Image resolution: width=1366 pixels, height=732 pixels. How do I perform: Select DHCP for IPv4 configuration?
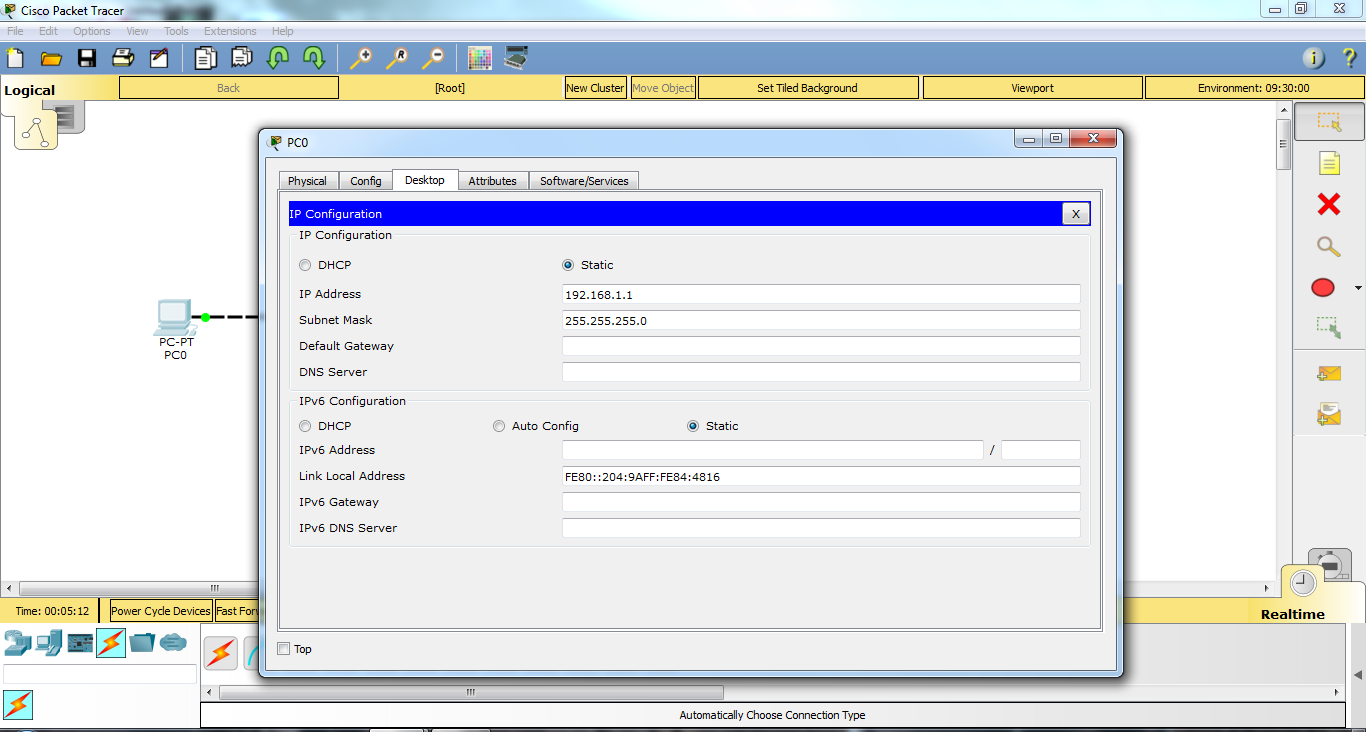[305, 265]
